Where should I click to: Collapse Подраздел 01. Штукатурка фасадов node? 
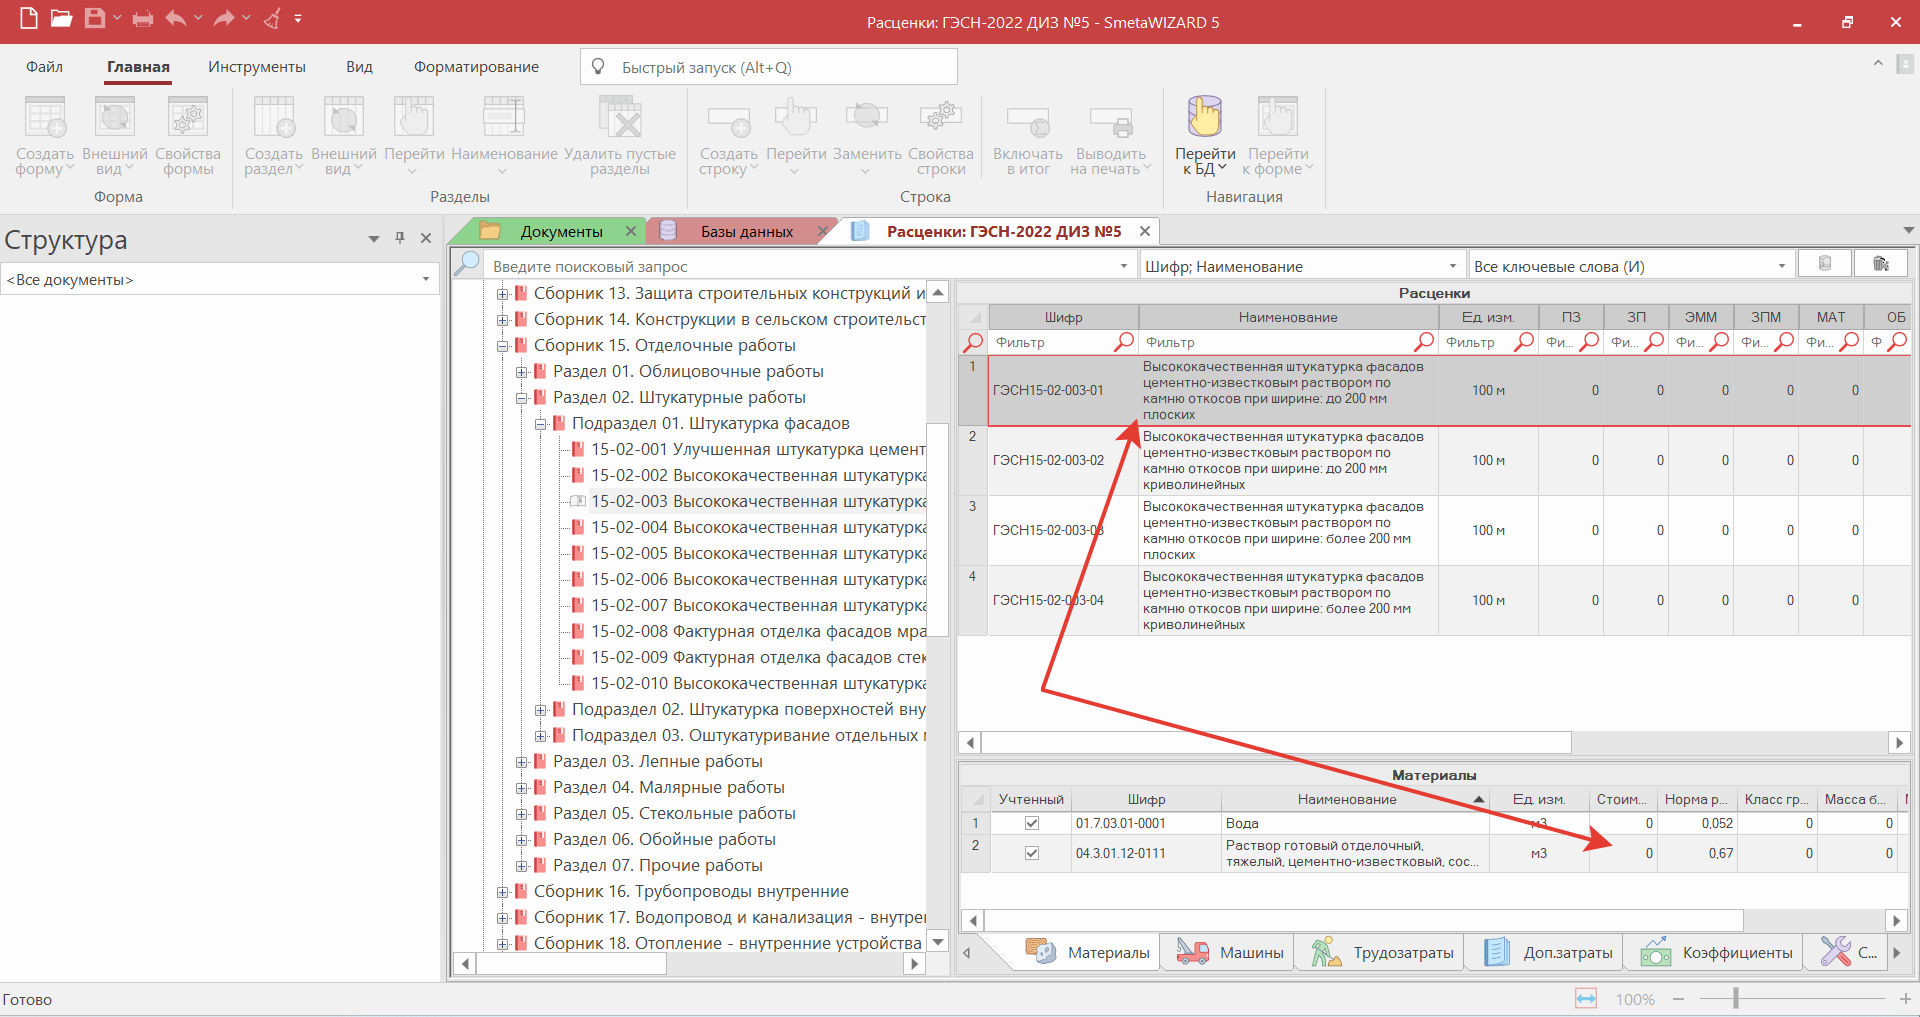(541, 423)
